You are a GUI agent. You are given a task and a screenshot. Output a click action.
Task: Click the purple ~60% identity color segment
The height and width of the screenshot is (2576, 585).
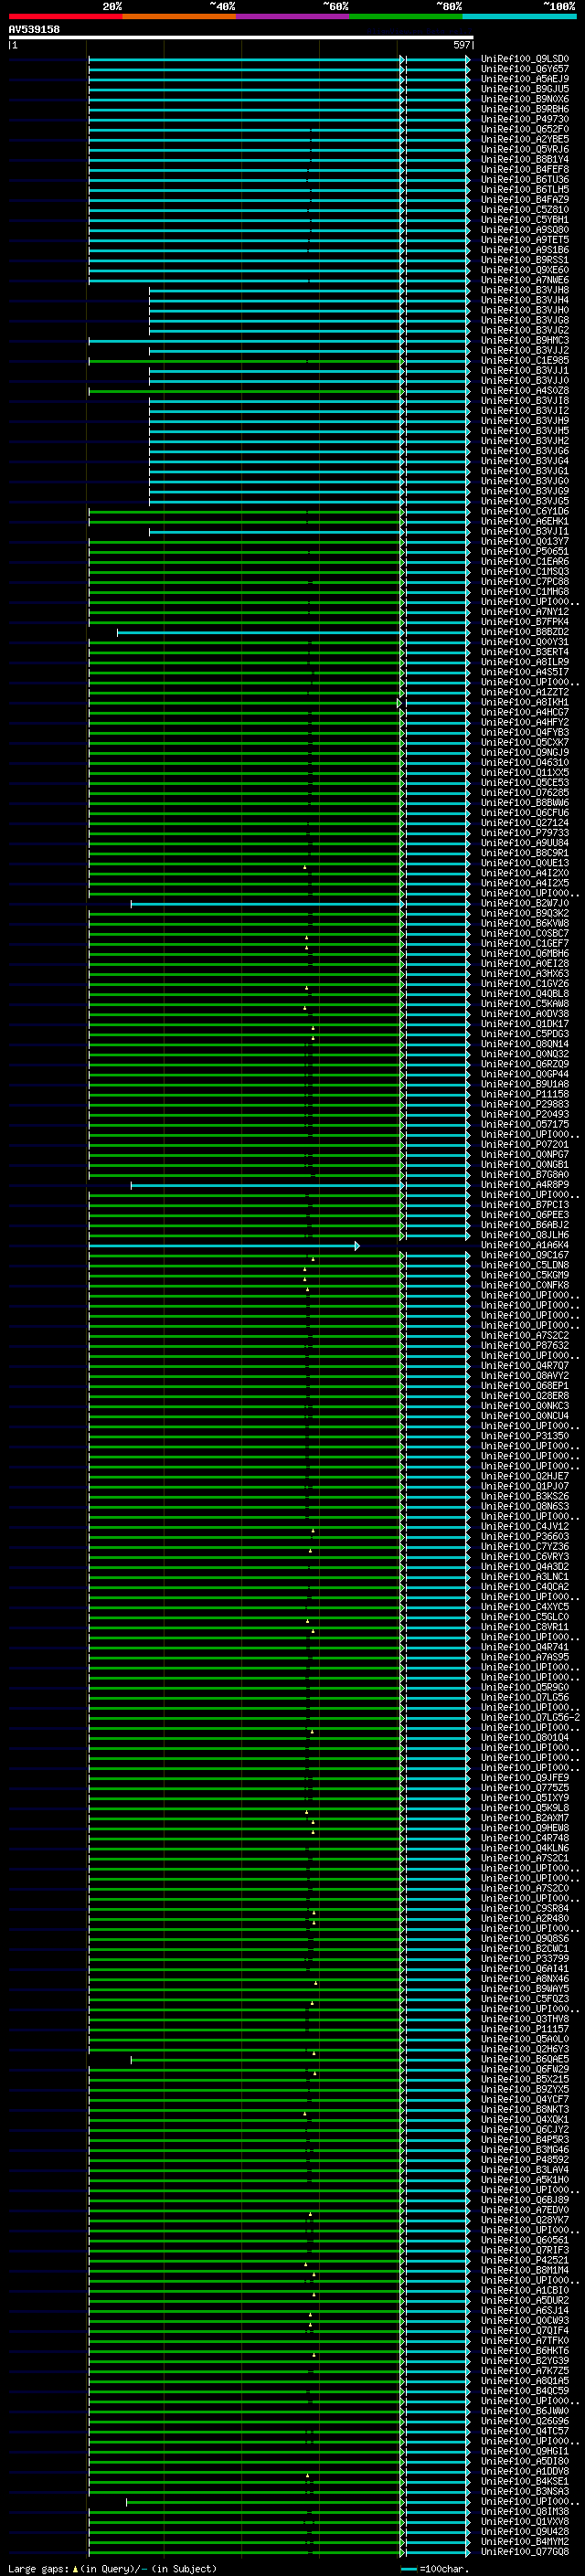[292, 16]
